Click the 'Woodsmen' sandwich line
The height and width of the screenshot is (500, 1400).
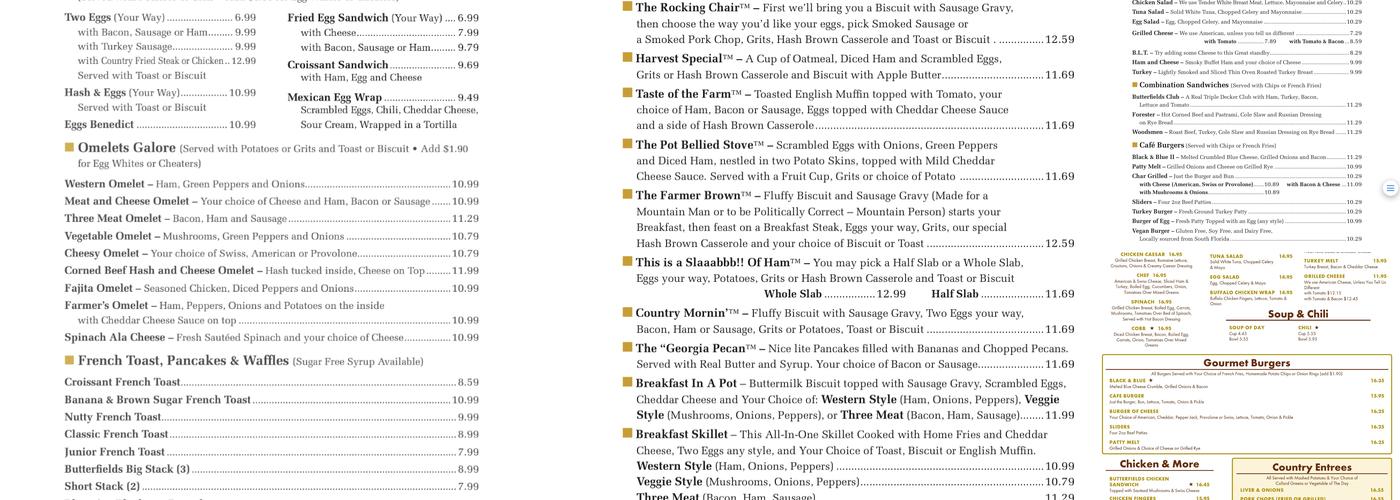(x=1247, y=132)
